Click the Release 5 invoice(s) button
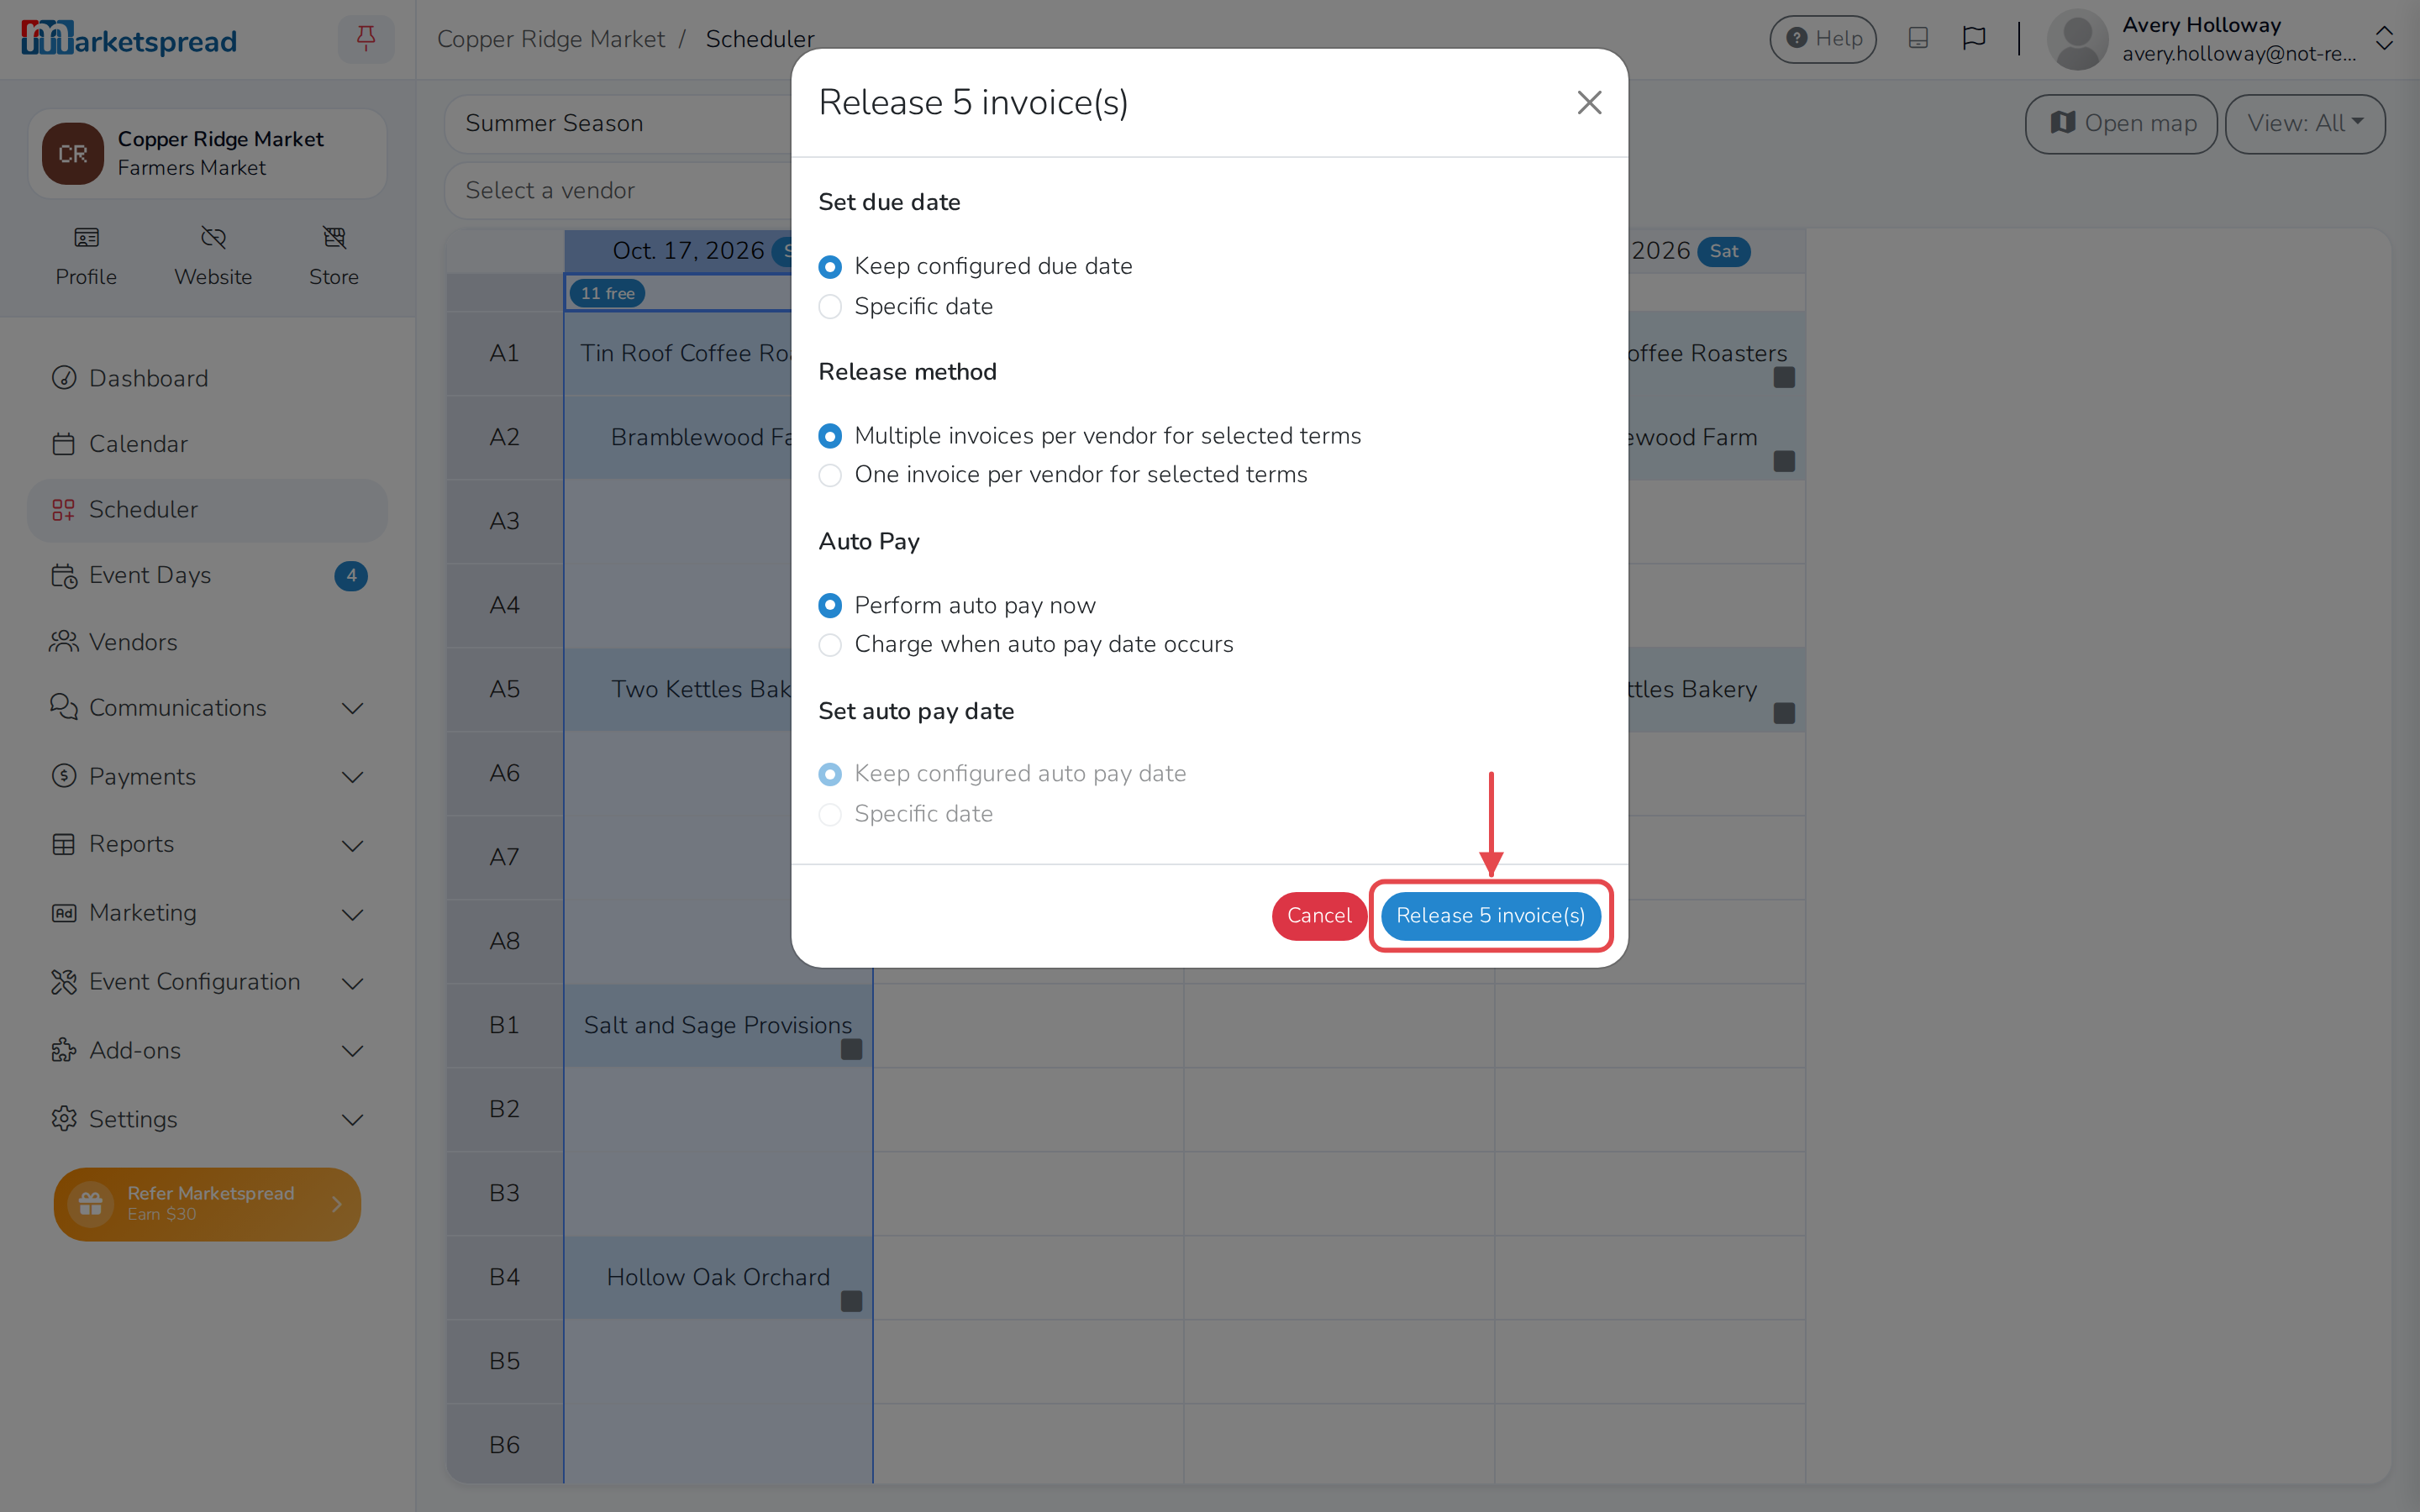2420x1512 pixels. click(1490, 916)
